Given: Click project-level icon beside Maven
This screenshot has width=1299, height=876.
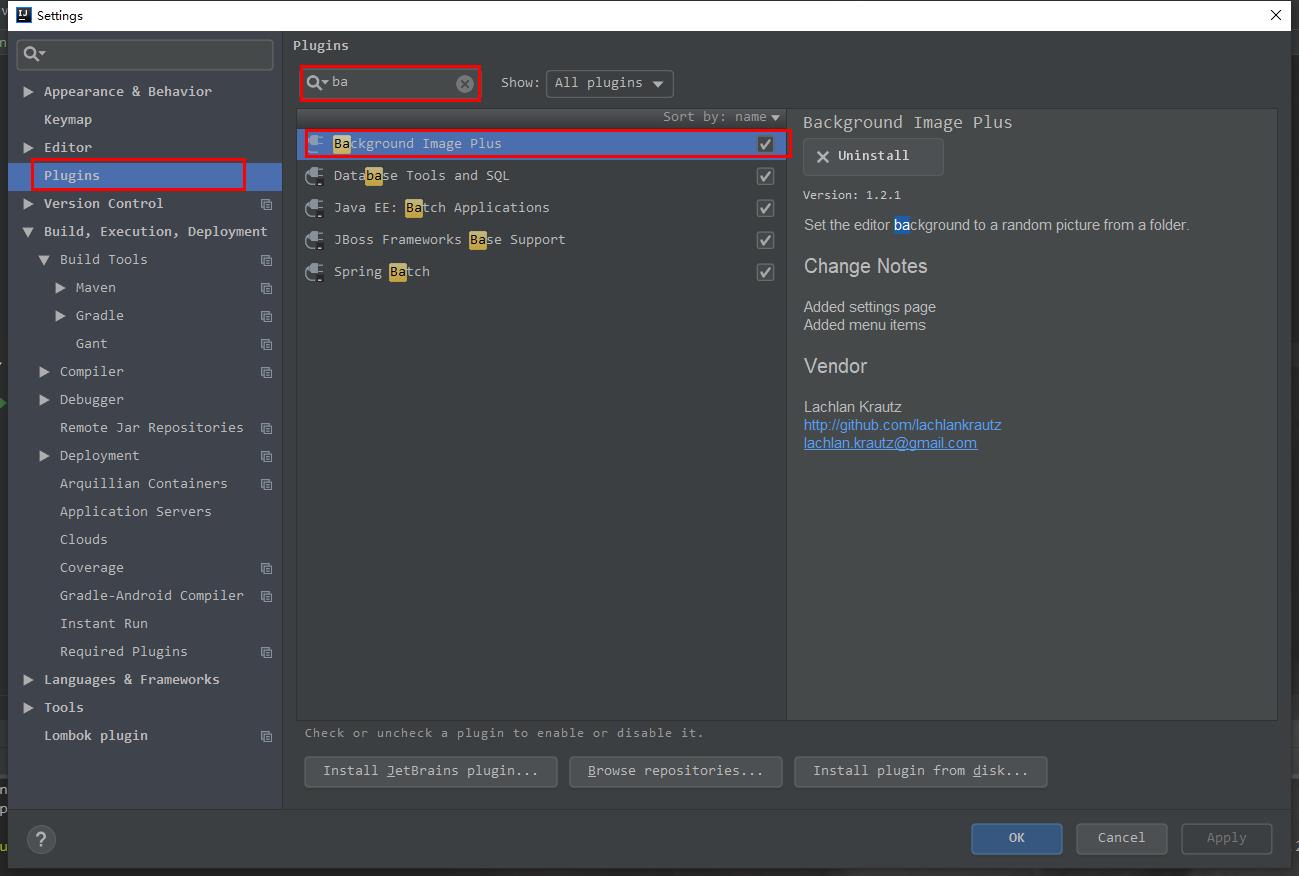Looking at the screenshot, I should [266, 288].
